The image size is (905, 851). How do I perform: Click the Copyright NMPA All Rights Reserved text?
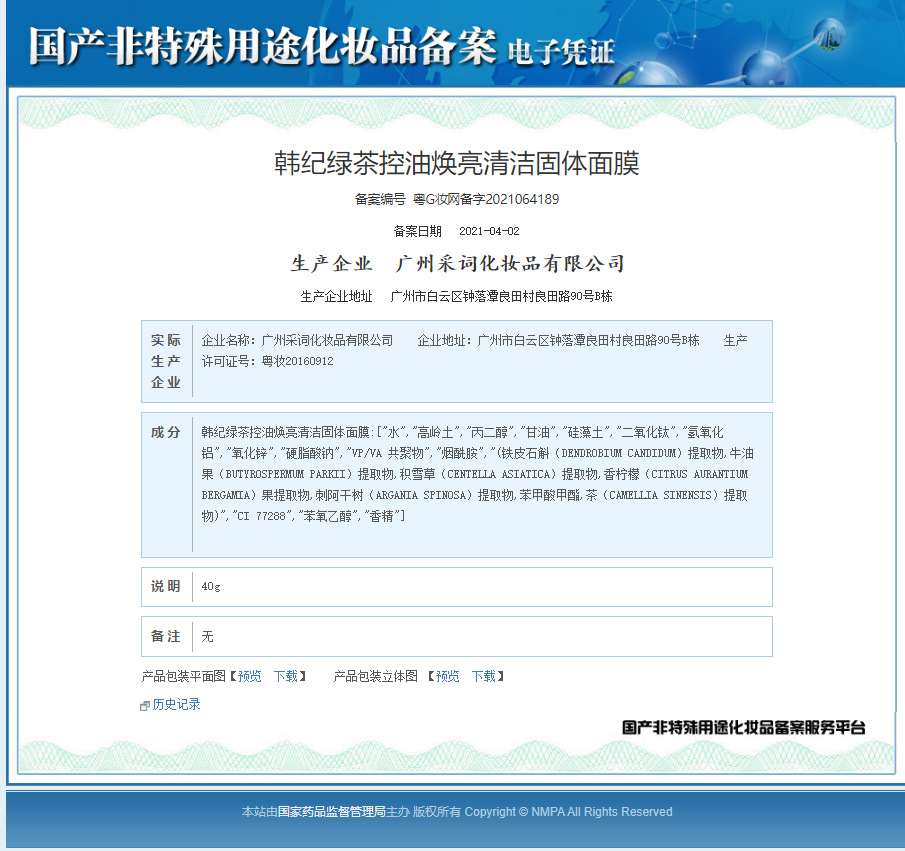[569, 812]
